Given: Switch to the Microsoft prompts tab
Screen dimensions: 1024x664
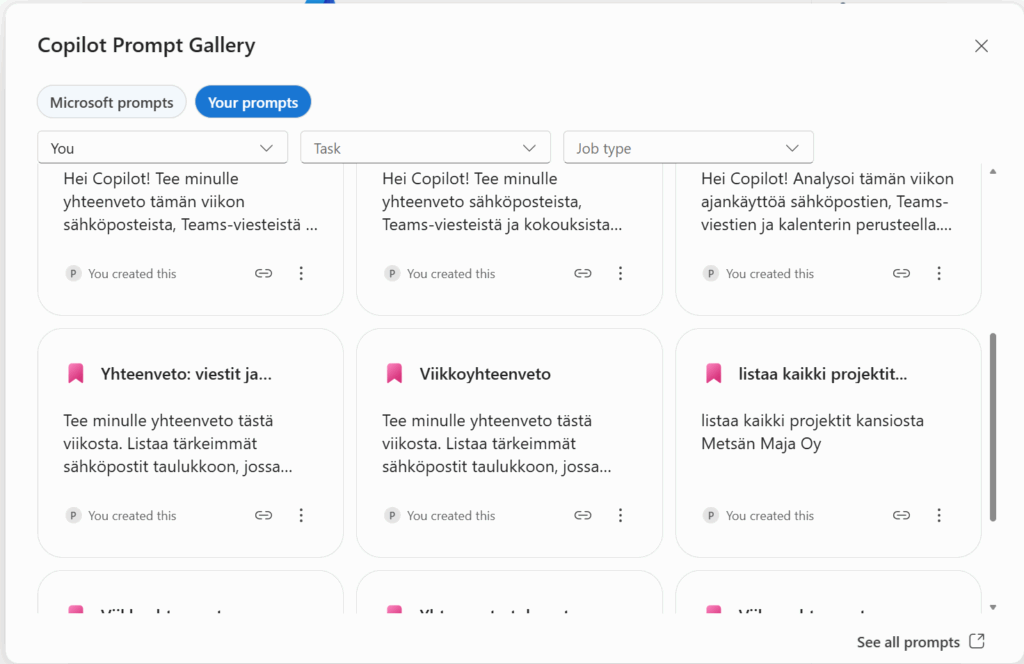Looking at the screenshot, I should [112, 102].
